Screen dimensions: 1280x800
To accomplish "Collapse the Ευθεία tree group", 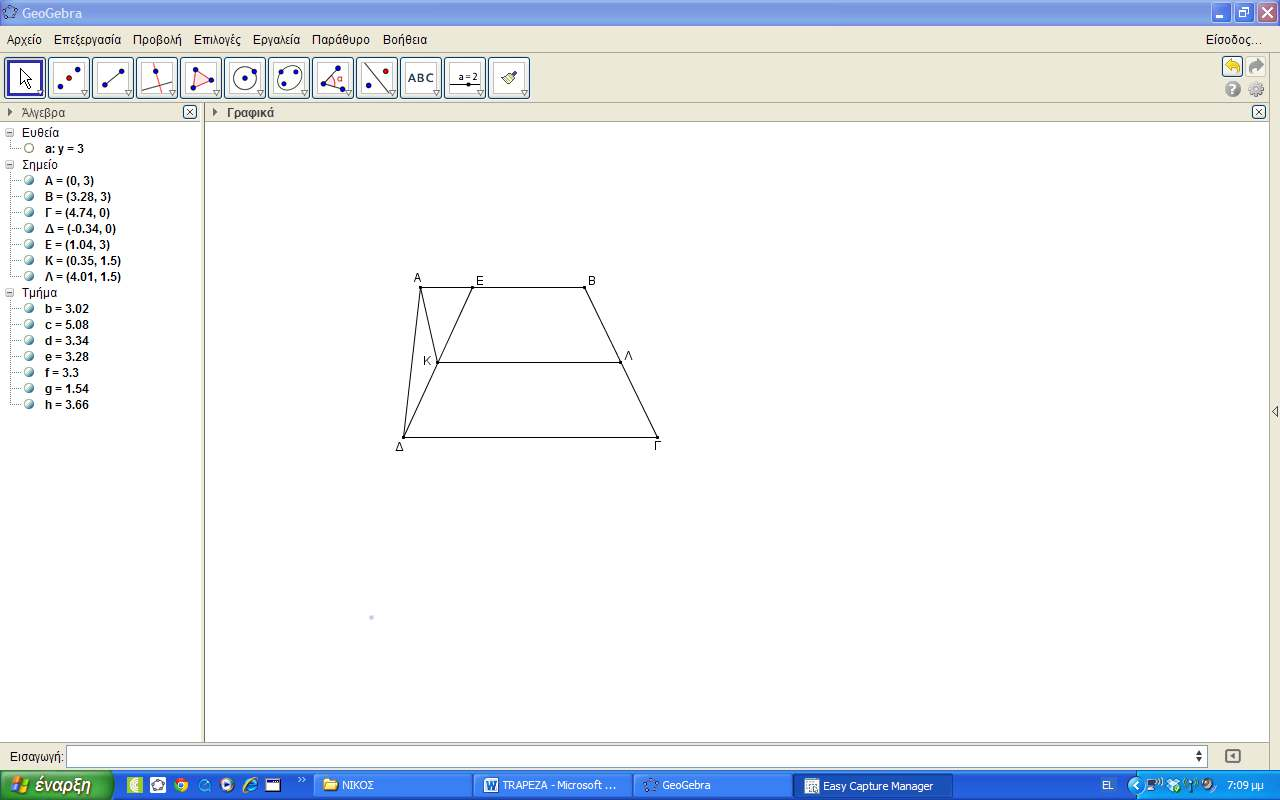I will (10, 132).
